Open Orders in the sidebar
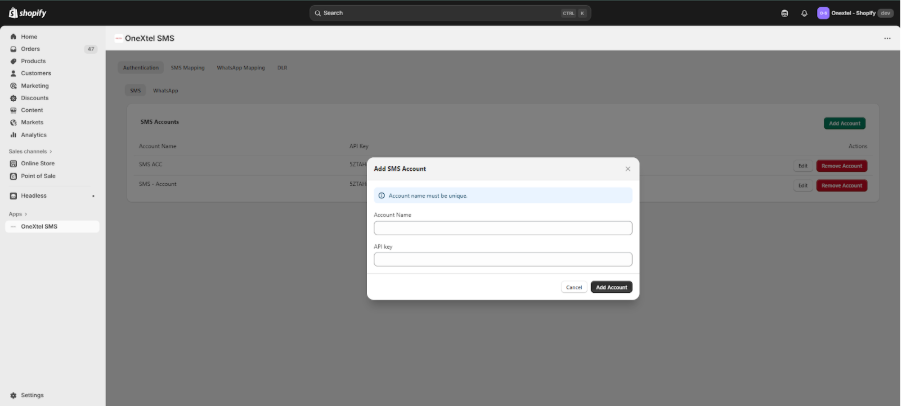Image resolution: width=901 pixels, height=406 pixels. [31, 48]
